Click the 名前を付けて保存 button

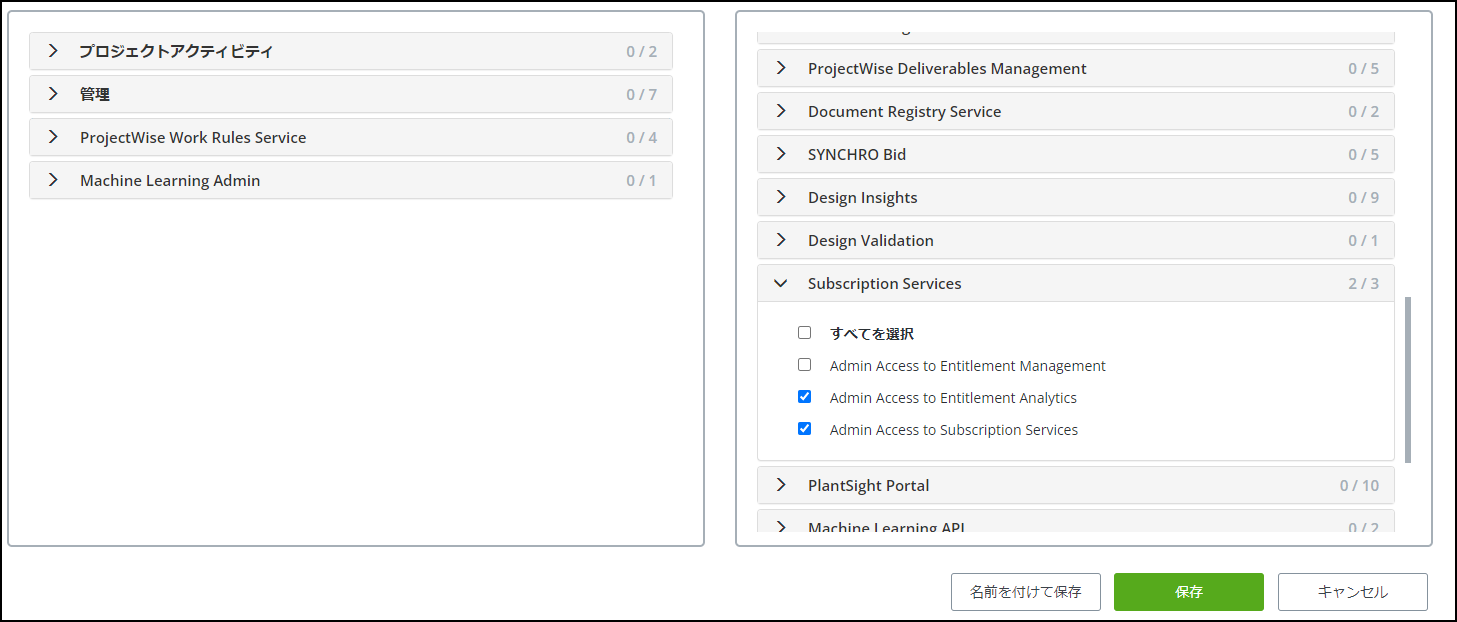pyautogui.click(x=1025, y=592)
